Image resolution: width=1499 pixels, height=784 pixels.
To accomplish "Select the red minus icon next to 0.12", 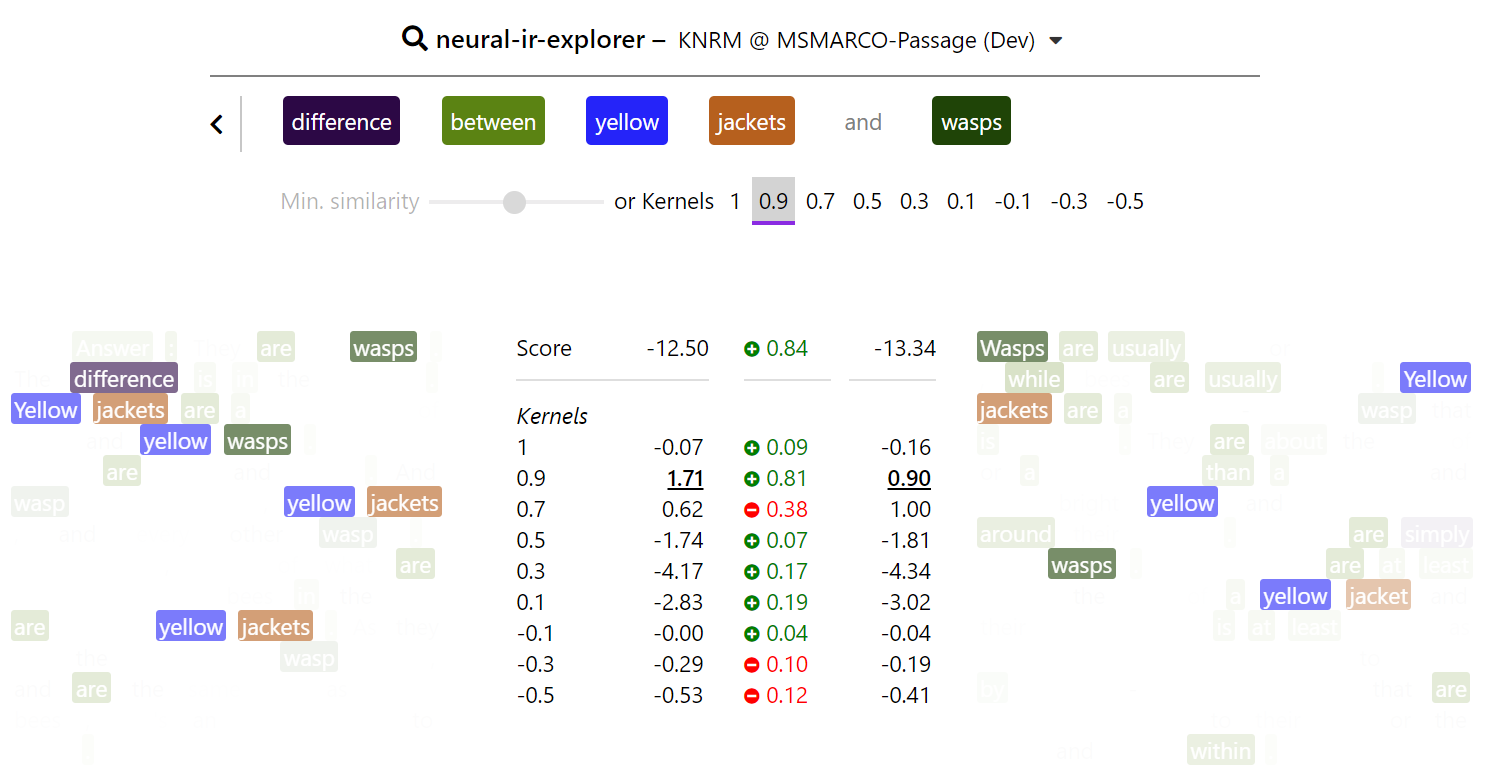I will pyautogui.click(x=752, y=695).
